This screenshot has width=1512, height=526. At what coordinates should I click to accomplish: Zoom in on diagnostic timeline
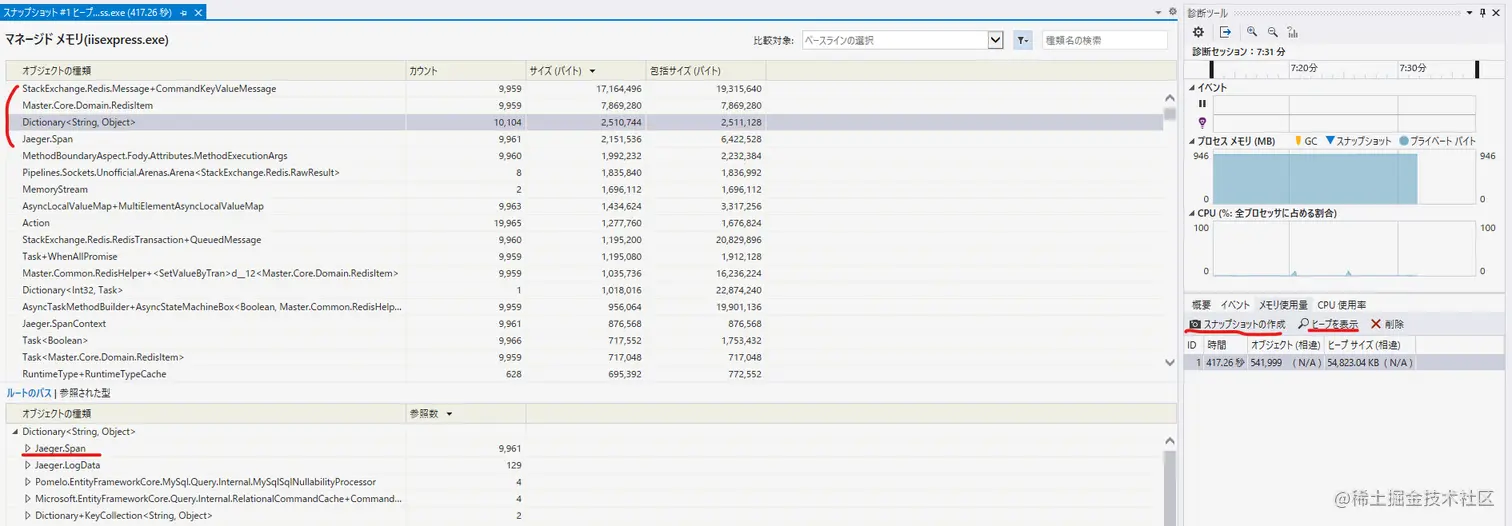1252,32
